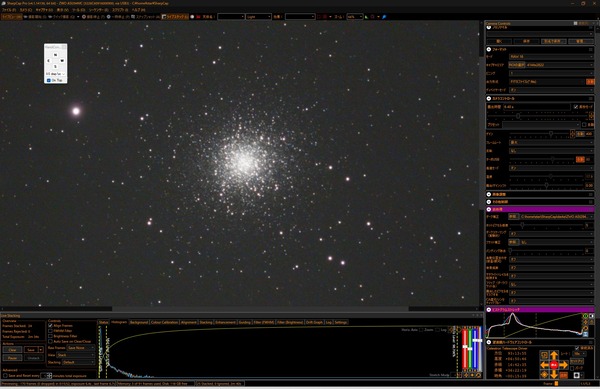Switch to the Colour Calibration tab
600x389 pixels.
164,322
